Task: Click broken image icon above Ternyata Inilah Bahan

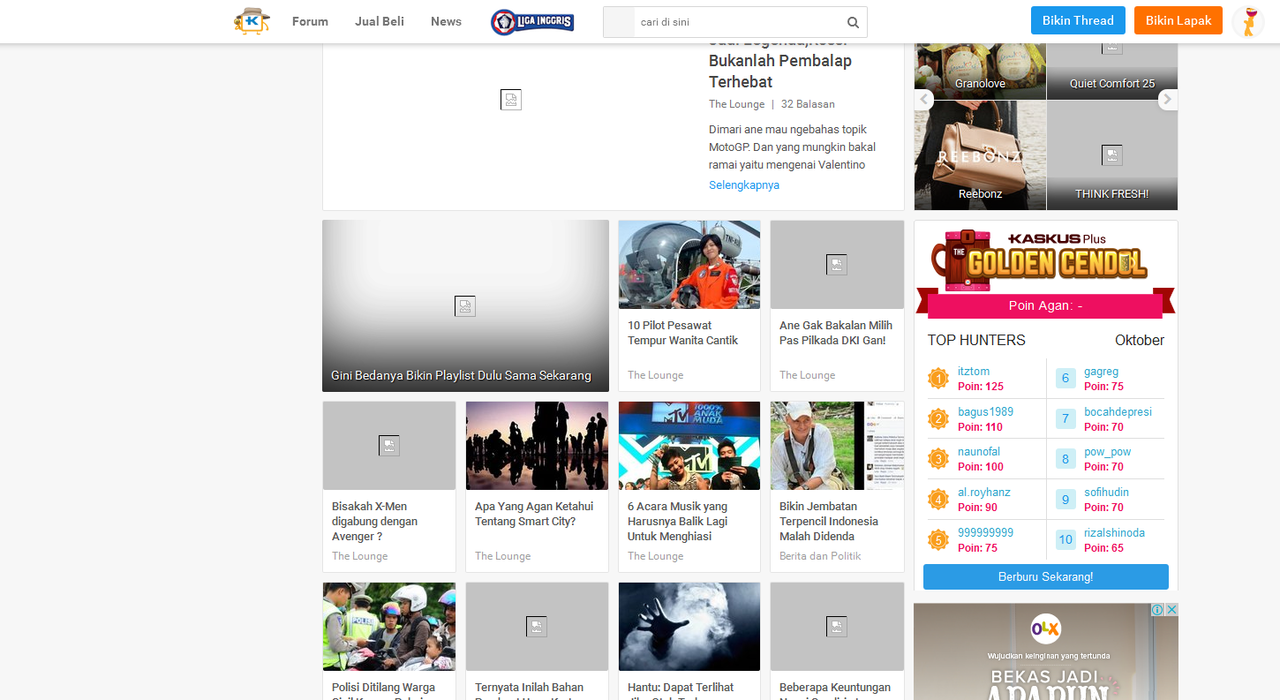Action: [537, 626]
